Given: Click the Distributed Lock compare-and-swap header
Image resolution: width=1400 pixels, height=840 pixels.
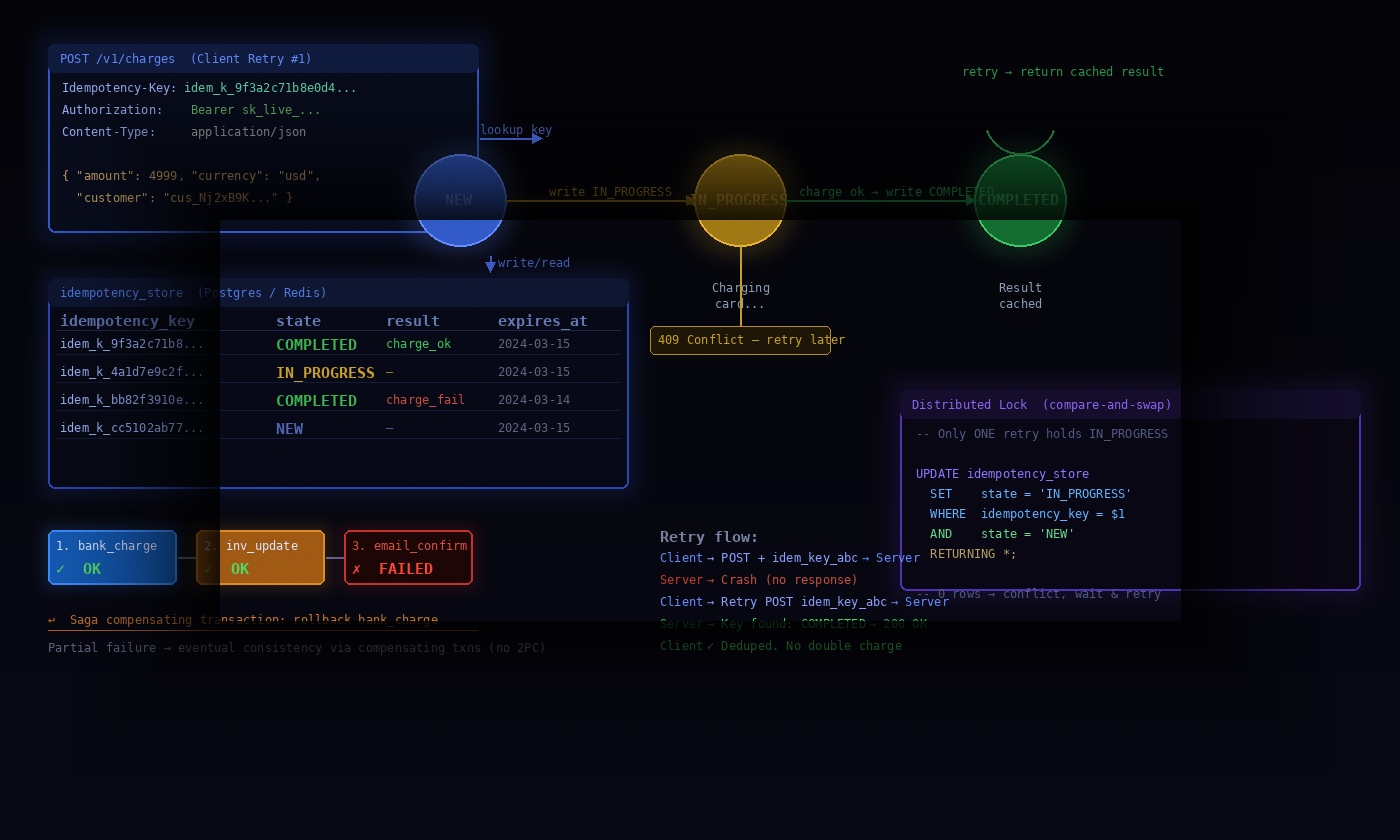Looking at the screenshot, I should click(x=1130, y=405).
